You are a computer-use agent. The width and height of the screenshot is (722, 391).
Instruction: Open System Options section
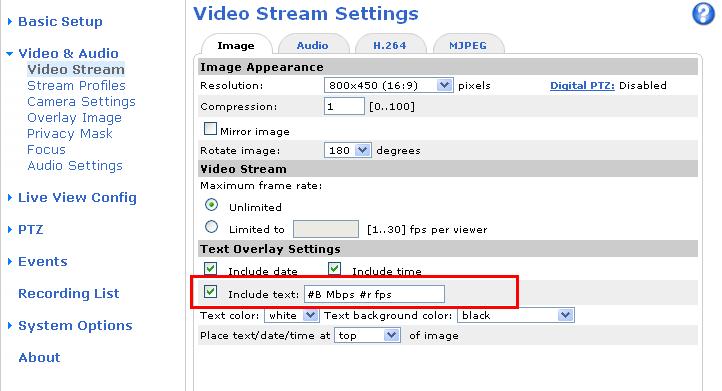tap(76, 326)
